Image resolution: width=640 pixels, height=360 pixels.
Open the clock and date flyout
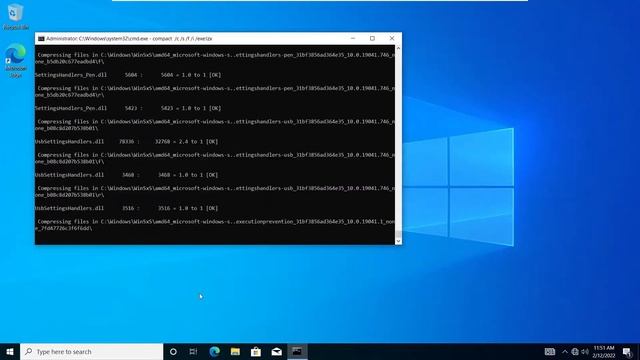(604, 351)
